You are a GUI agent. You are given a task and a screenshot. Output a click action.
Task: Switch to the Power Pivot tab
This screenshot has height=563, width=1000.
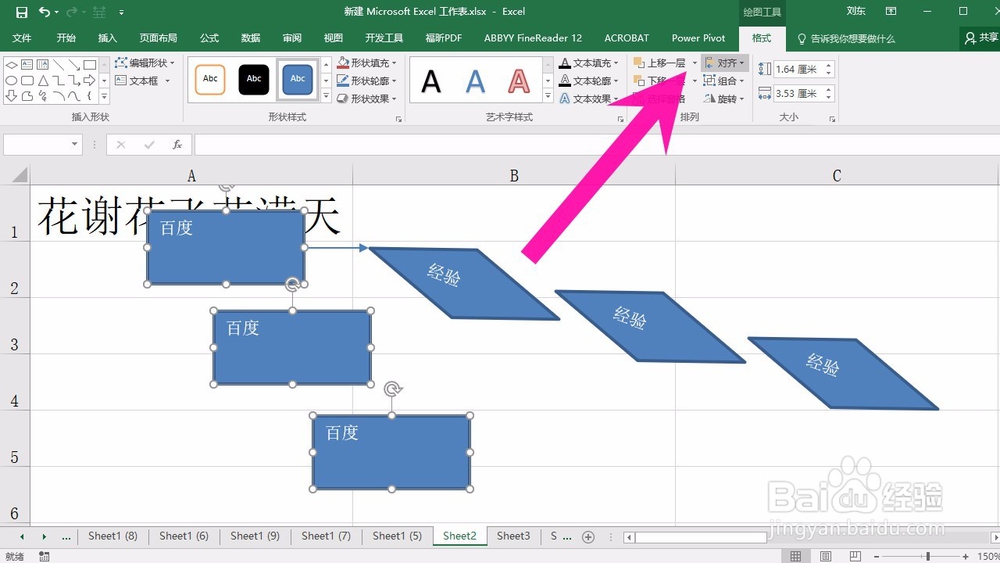pos(698,38)
